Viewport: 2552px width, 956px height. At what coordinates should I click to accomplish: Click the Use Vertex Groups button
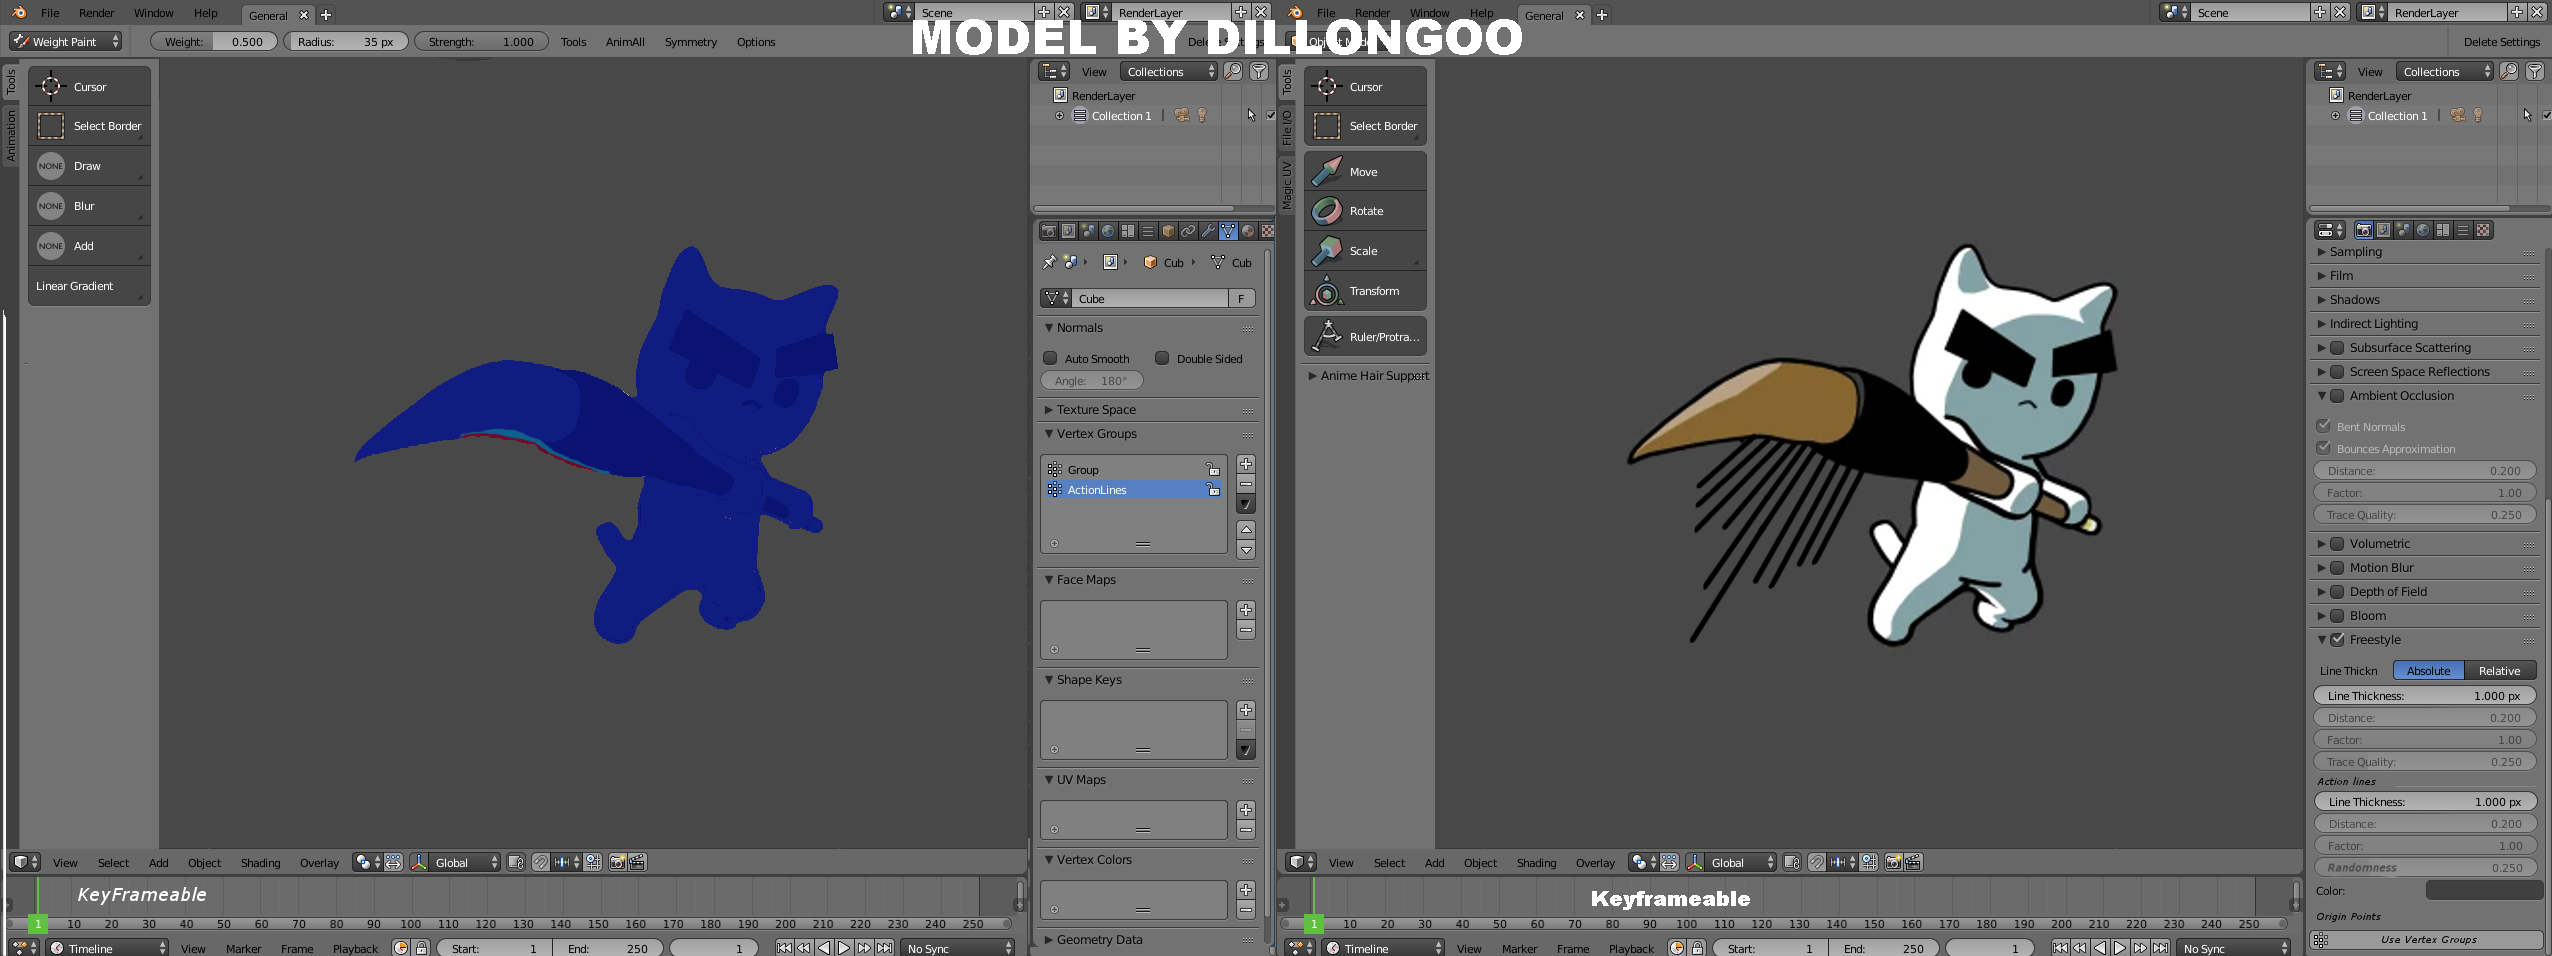click(x=2427, y=940)
